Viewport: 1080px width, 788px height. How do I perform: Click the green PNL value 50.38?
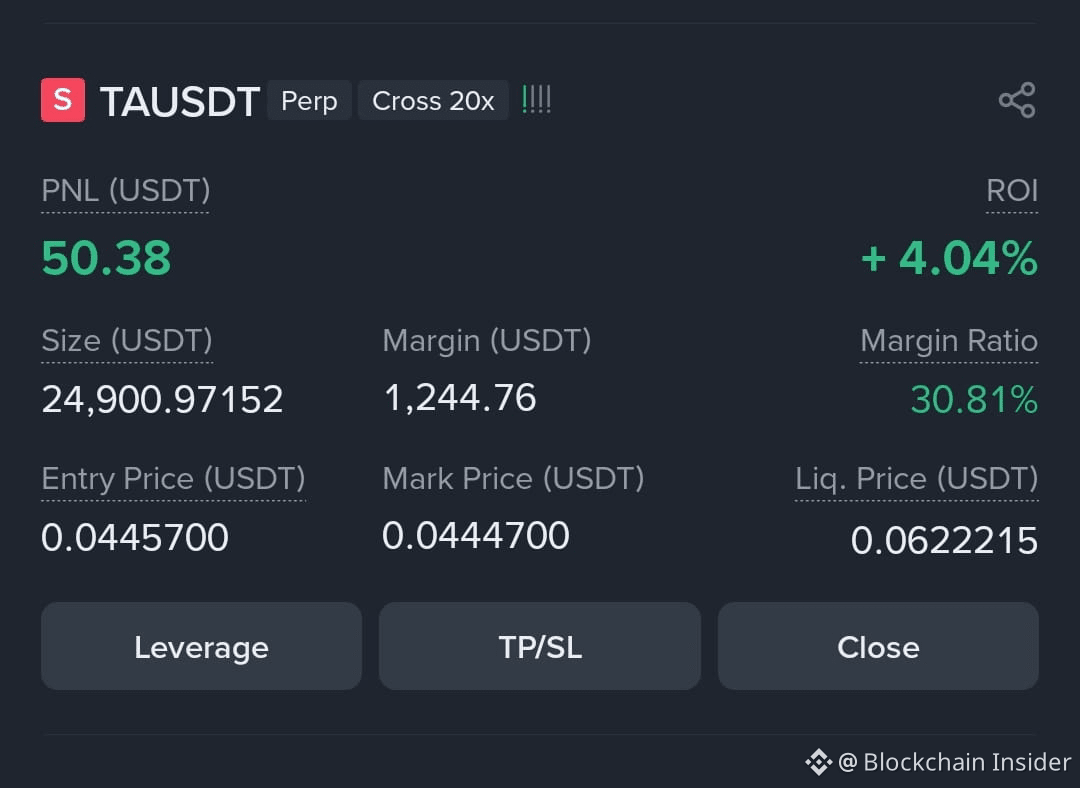(106, 257)
